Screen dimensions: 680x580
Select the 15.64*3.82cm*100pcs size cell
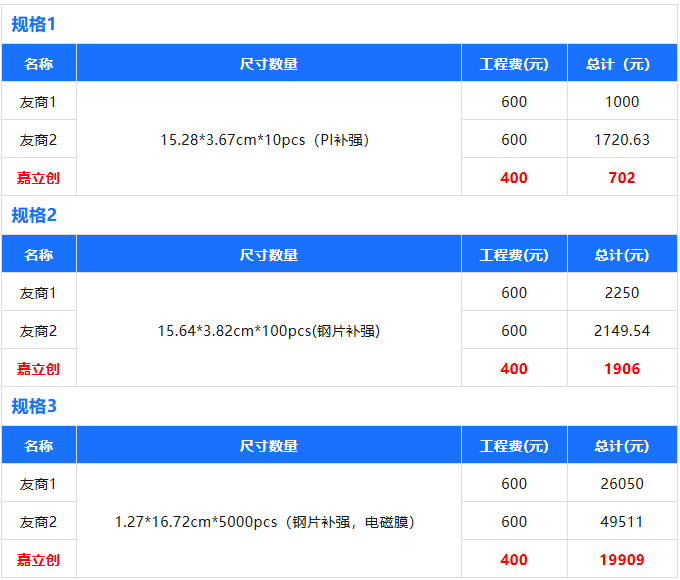[x=269, y=331]
